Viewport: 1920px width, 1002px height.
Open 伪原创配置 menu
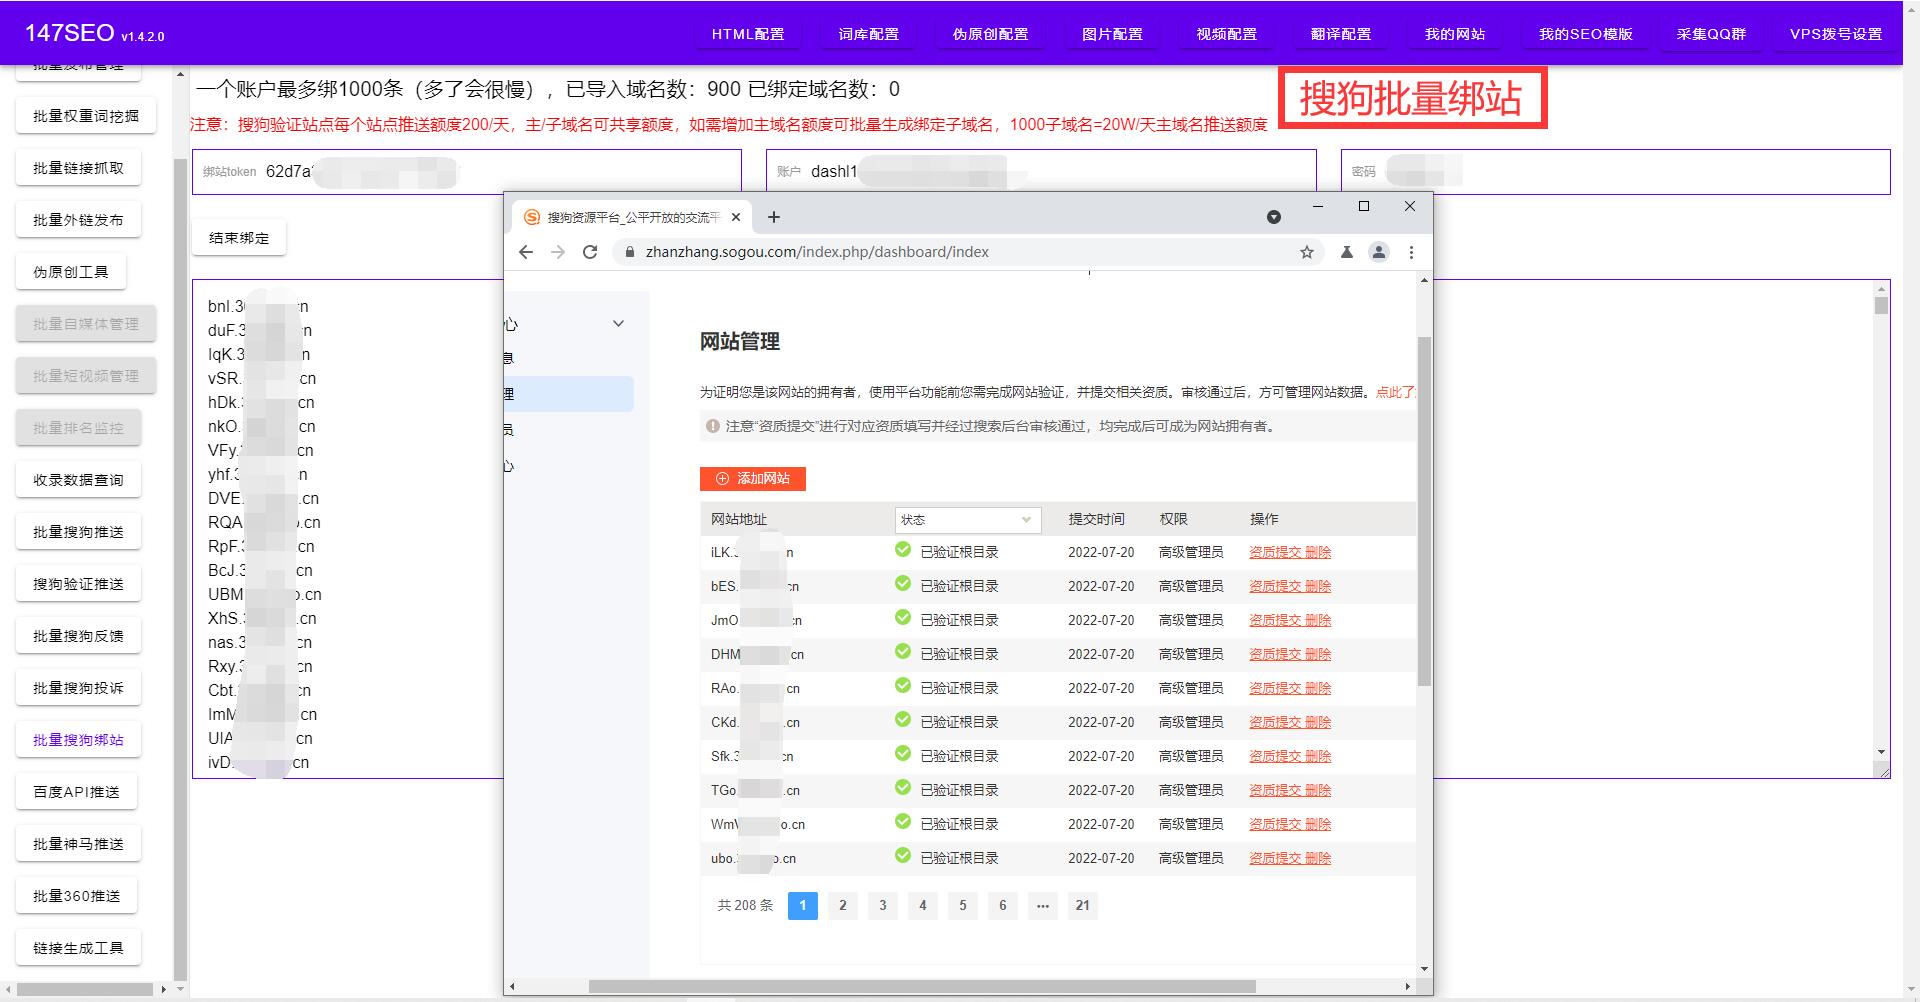tap(990, 34)
